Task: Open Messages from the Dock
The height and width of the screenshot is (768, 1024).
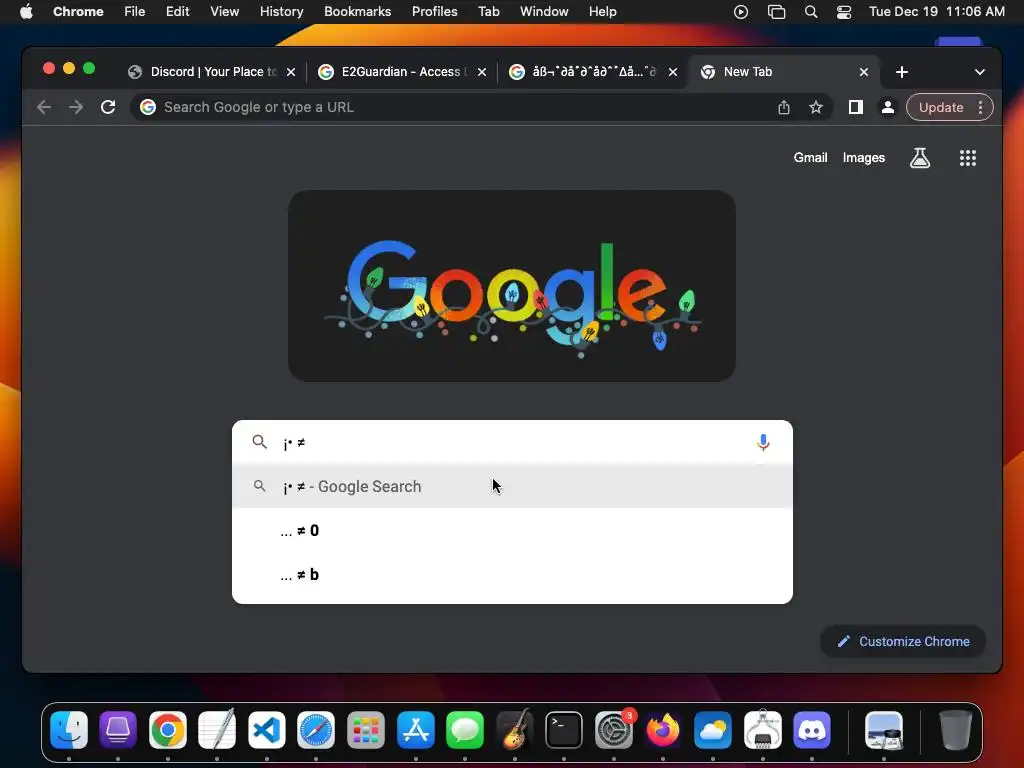Action: click(x=465, y=729)
